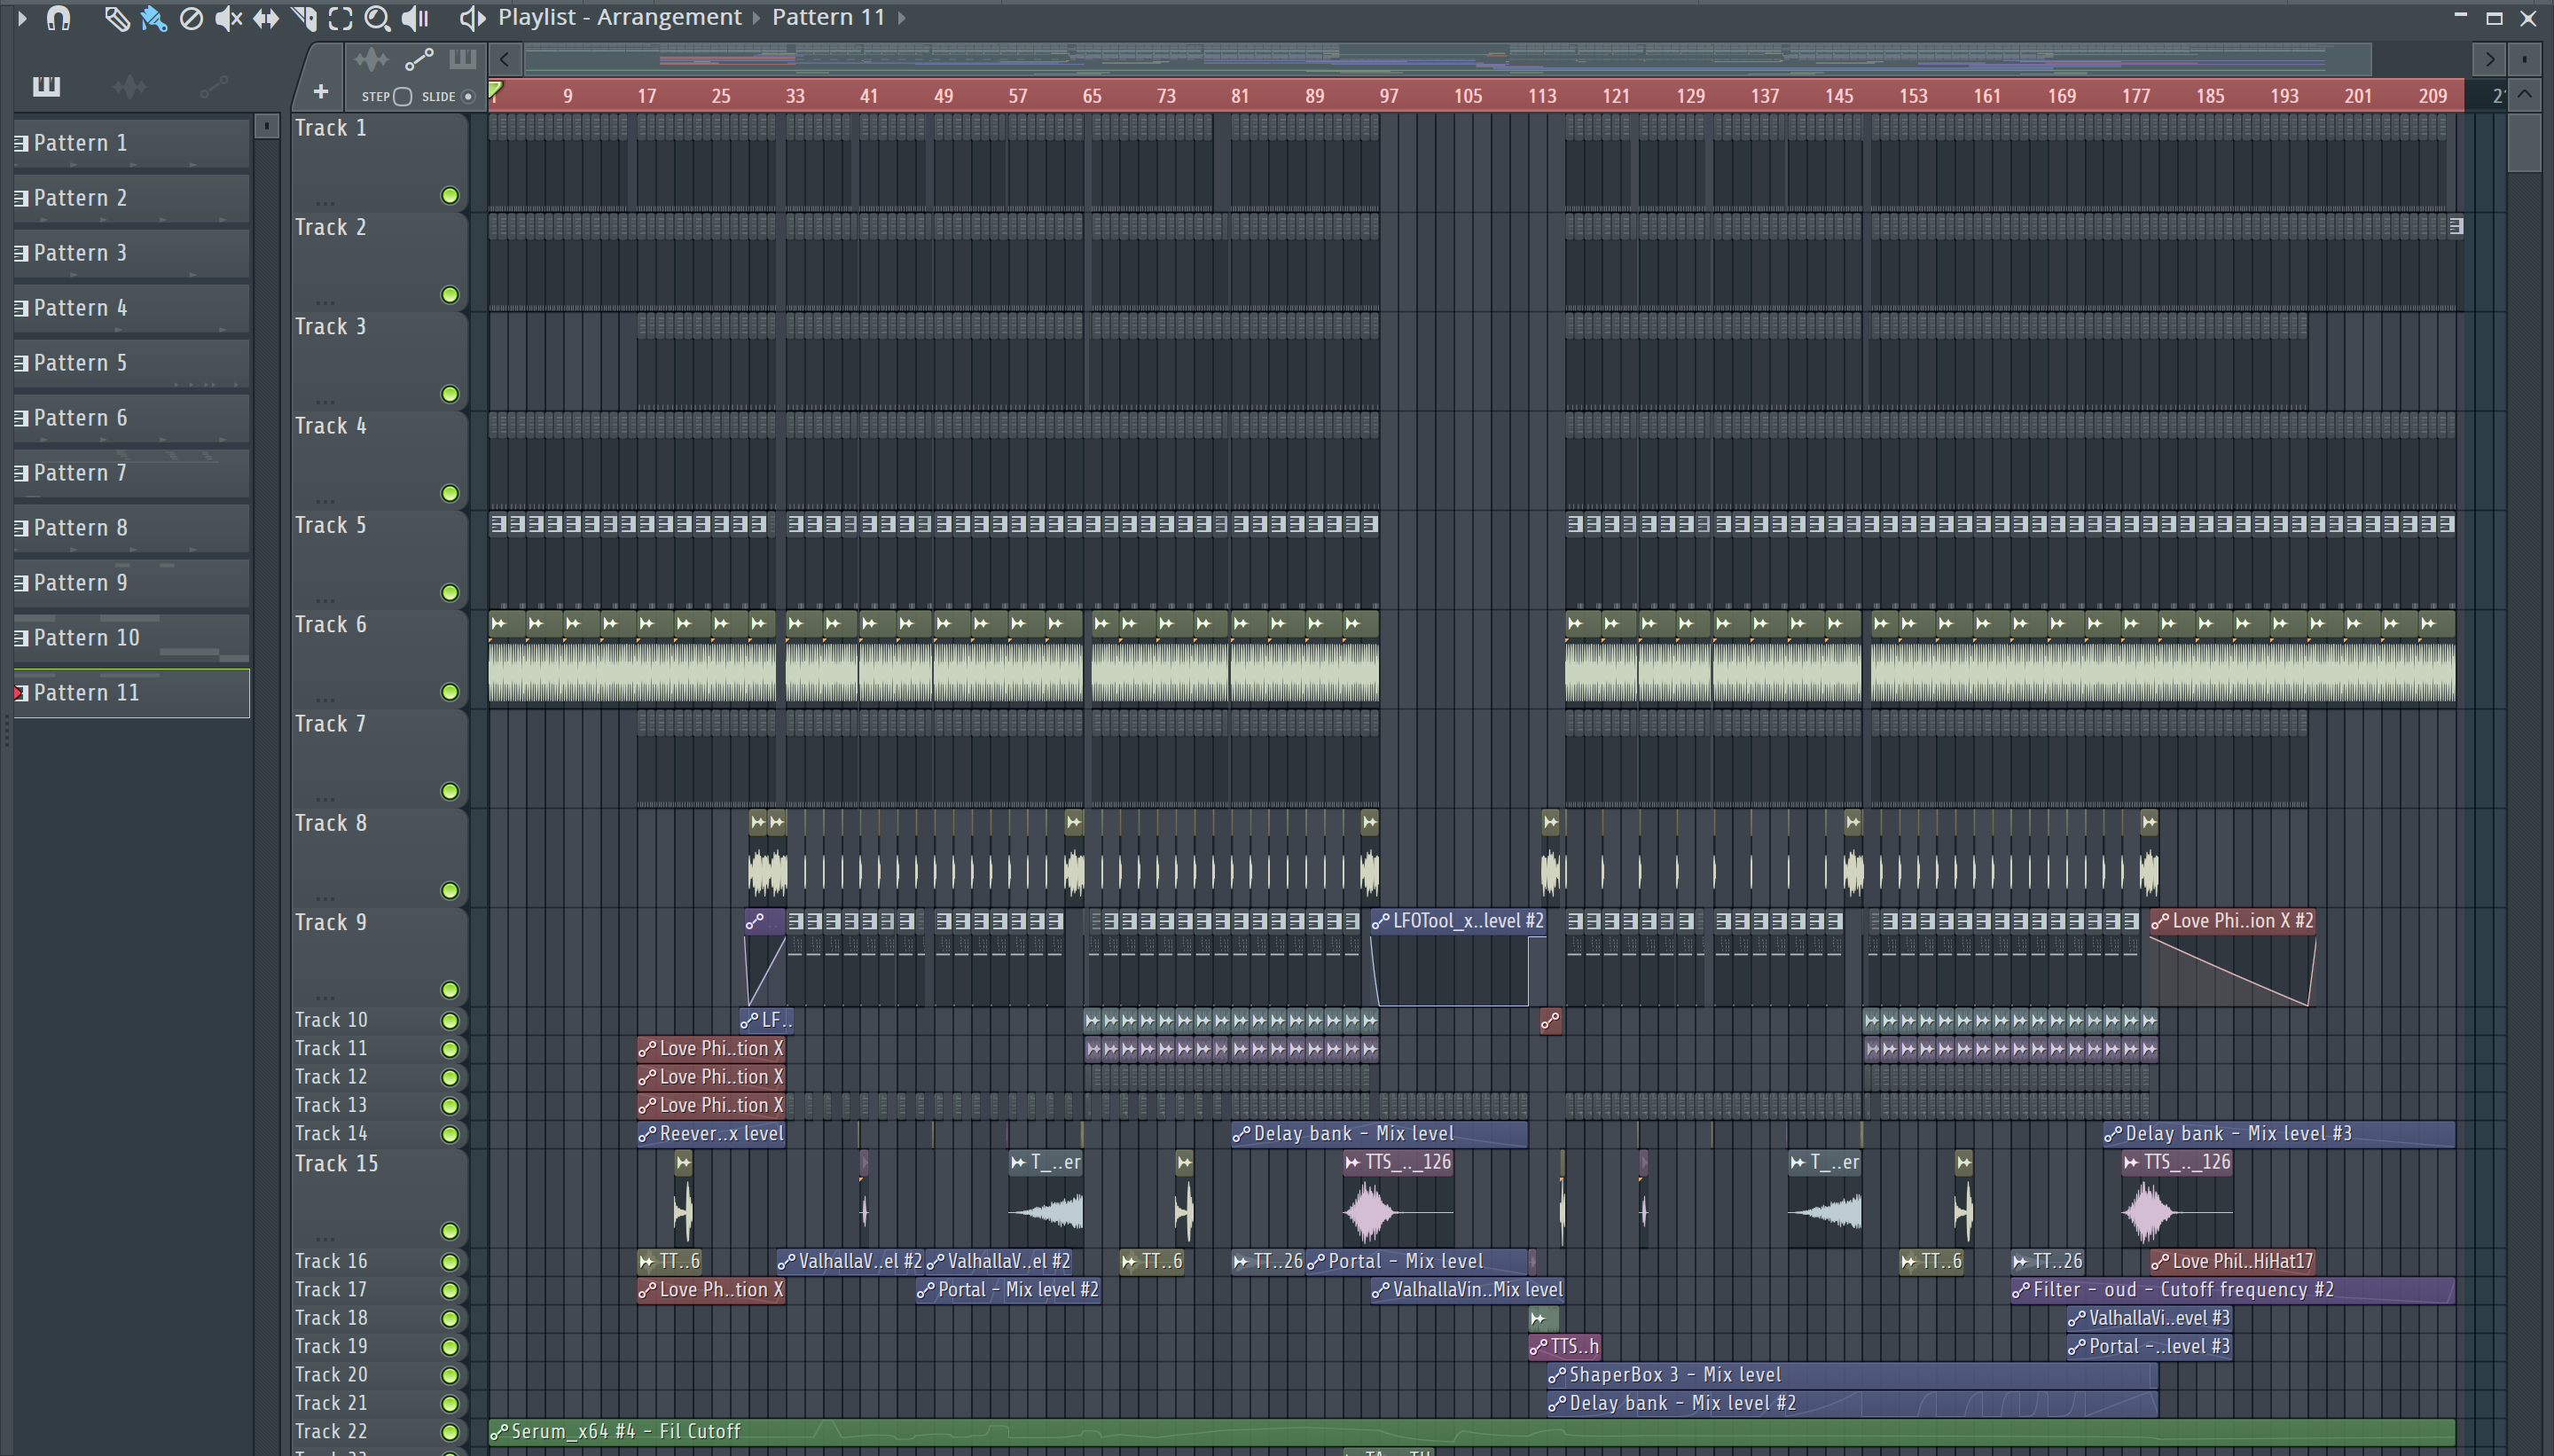Image resolution: width=2554 pixels, height=1456 pixels.
Task: Select the Delay bank - Mix level #3 clip
Action: [2279, 1134]
